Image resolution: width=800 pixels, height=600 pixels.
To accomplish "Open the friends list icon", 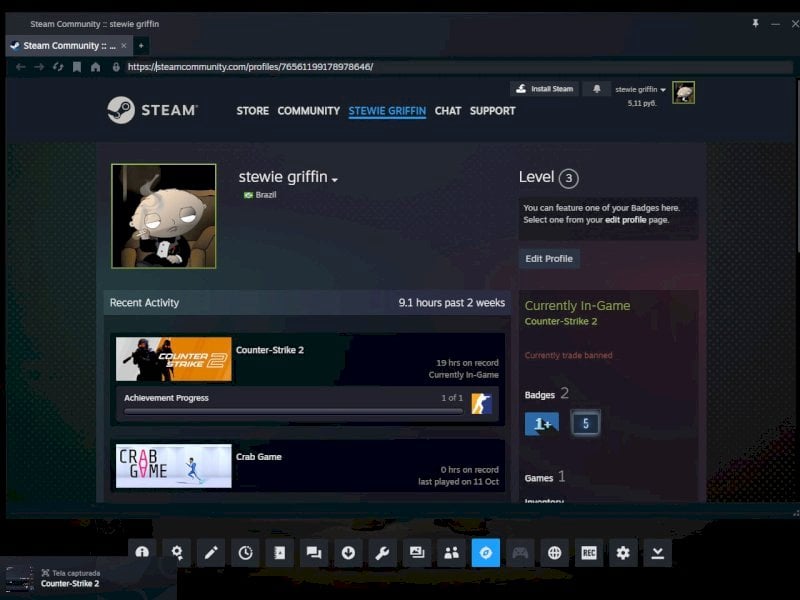I will (452, 553).
